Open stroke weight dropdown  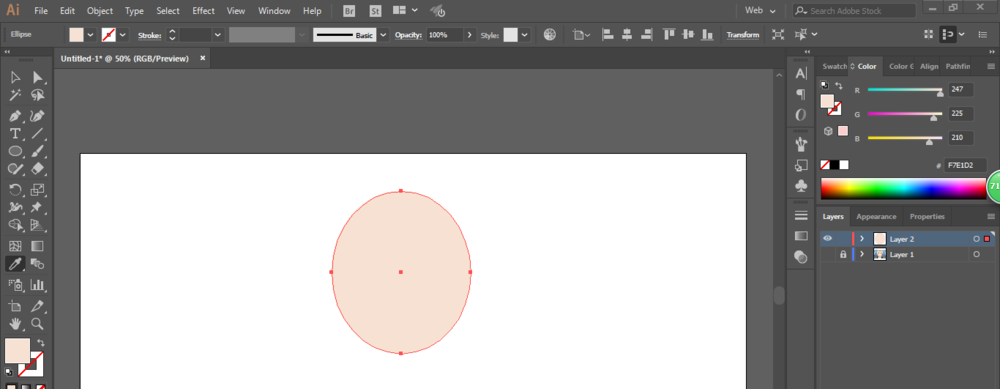click(218, 35)
